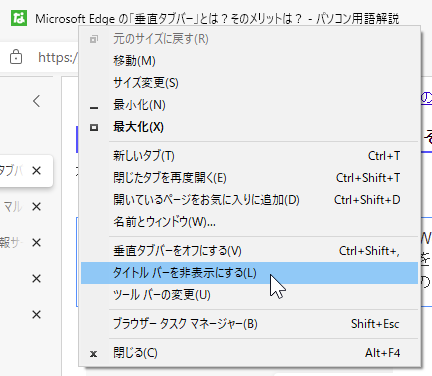Close the fifth tab in the vertical list
This screenshot has width=432, height=376.
(36, 315)
